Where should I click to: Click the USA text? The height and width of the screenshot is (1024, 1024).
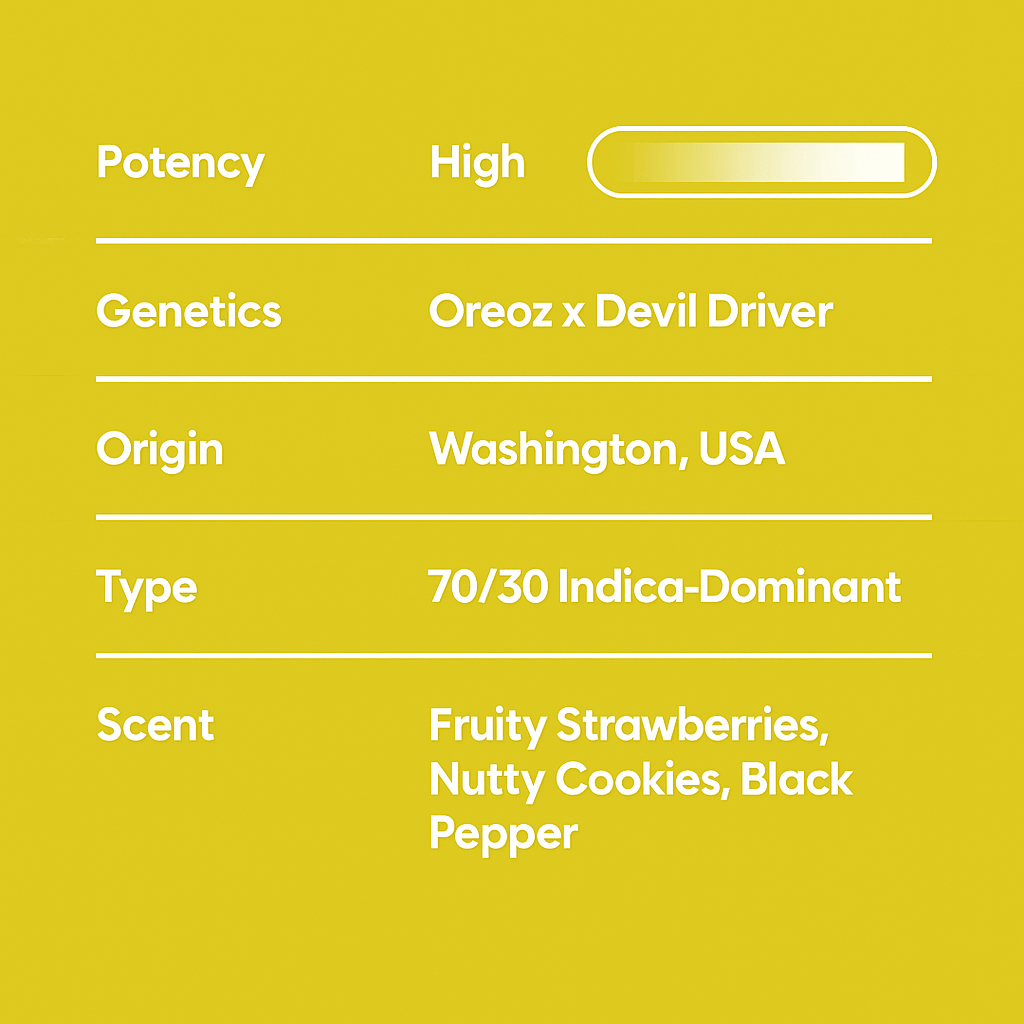(742, 450)
